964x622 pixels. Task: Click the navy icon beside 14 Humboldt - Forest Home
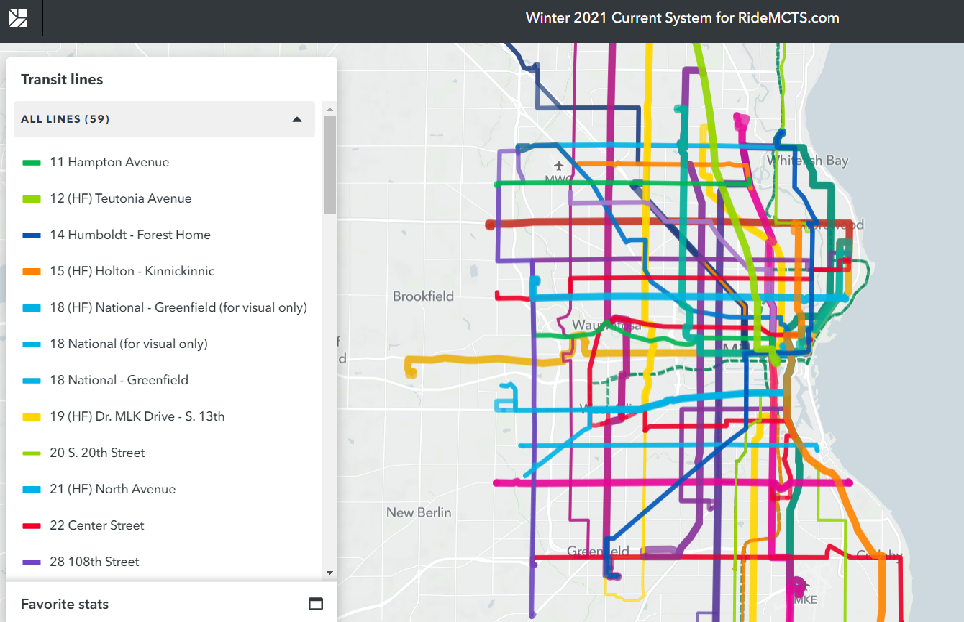[x=30, y=235]
